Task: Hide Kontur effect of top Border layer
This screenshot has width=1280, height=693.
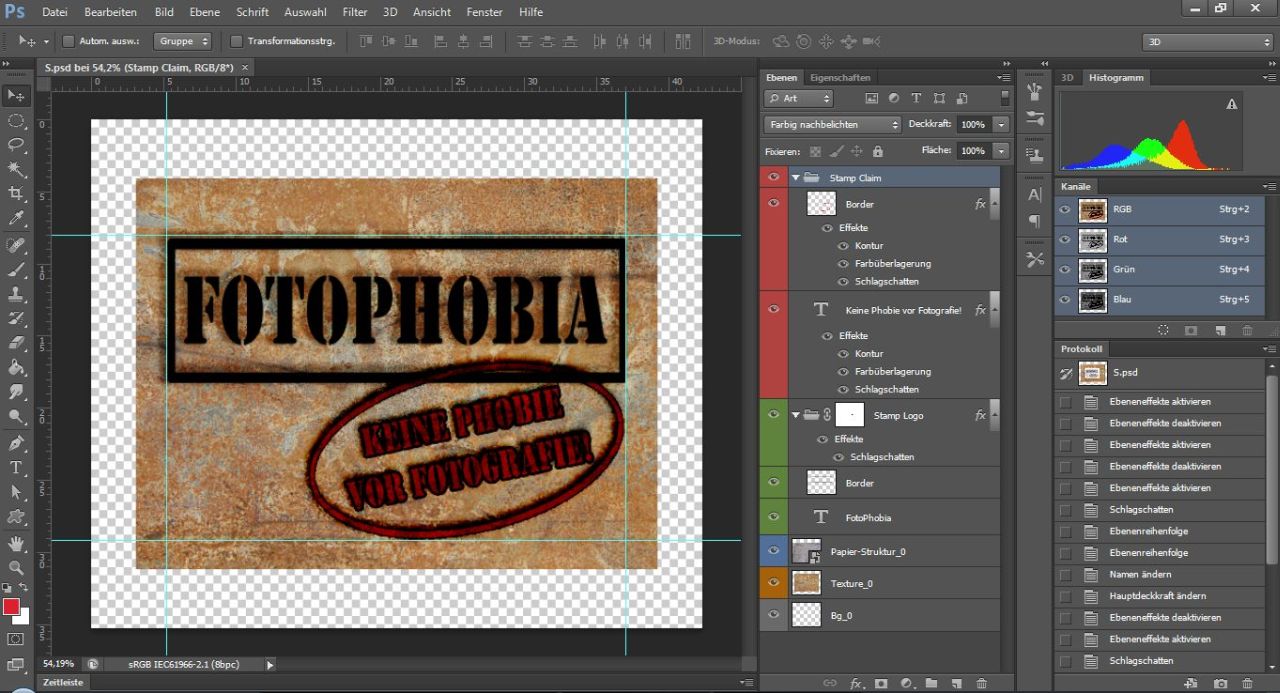Action: pos(843,246)
